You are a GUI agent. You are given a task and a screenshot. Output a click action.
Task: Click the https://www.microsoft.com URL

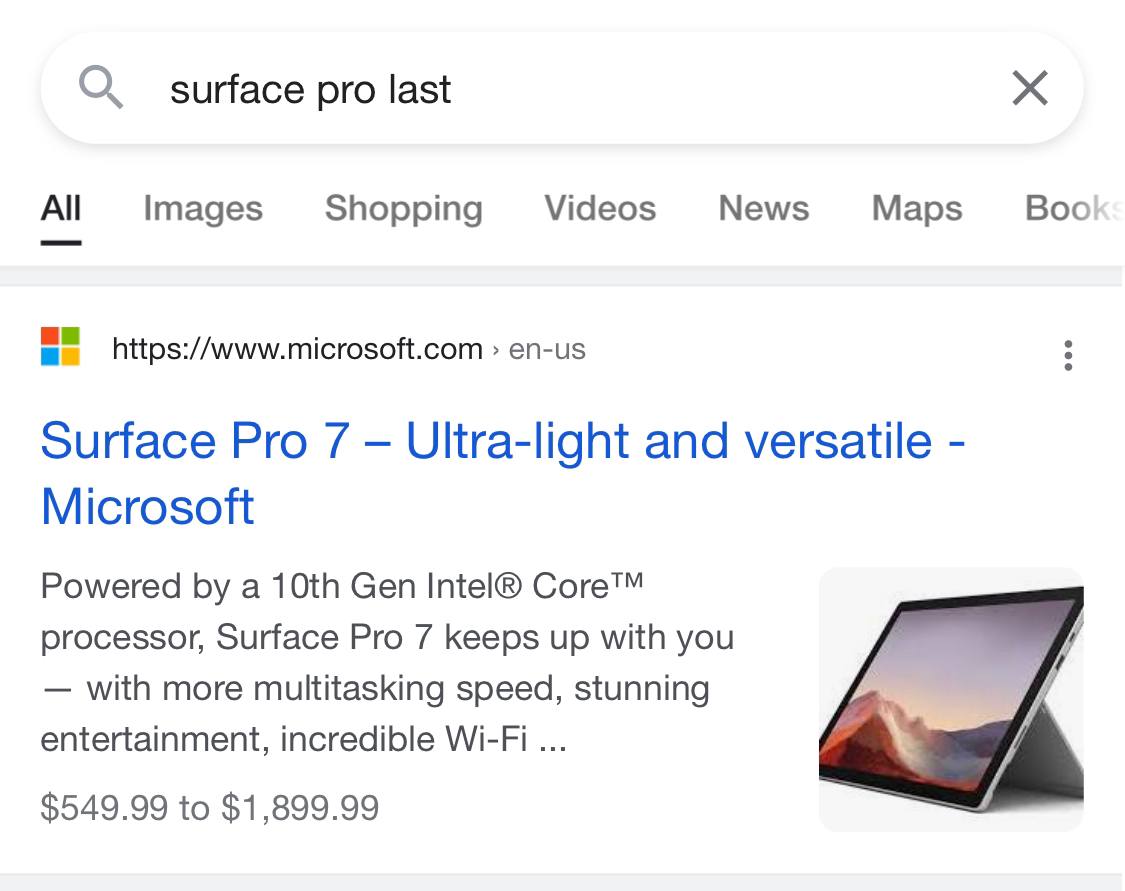(x=297, y=349)
